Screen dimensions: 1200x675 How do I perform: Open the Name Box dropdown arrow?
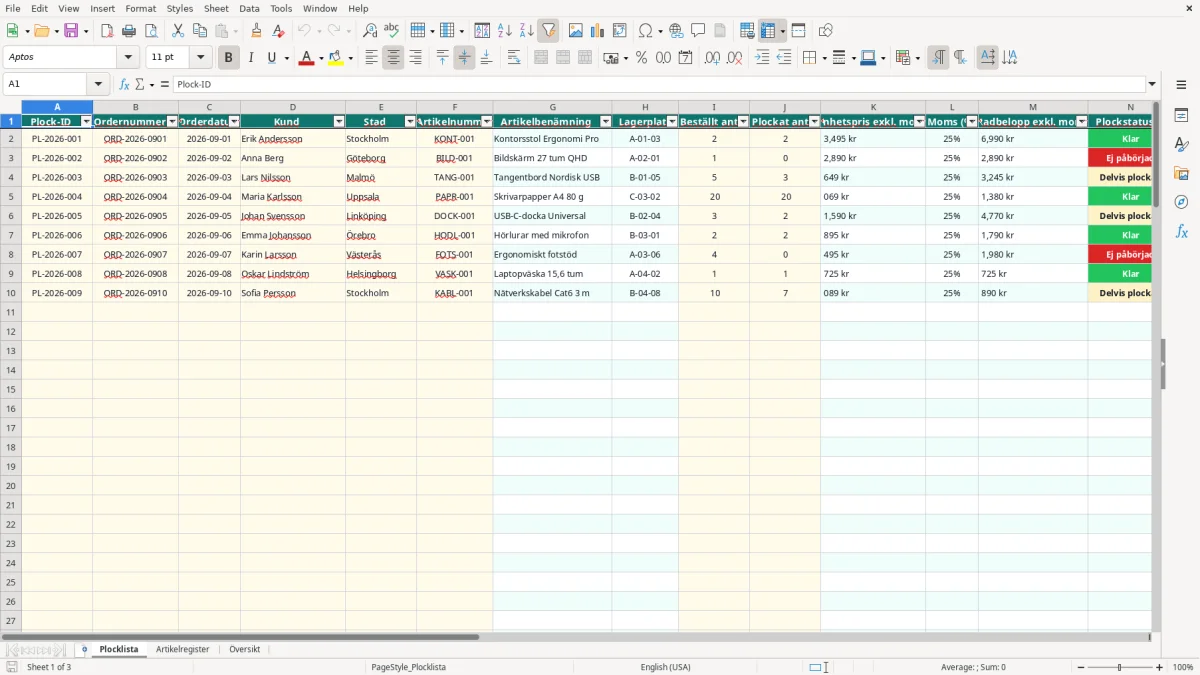coord(98,84)
